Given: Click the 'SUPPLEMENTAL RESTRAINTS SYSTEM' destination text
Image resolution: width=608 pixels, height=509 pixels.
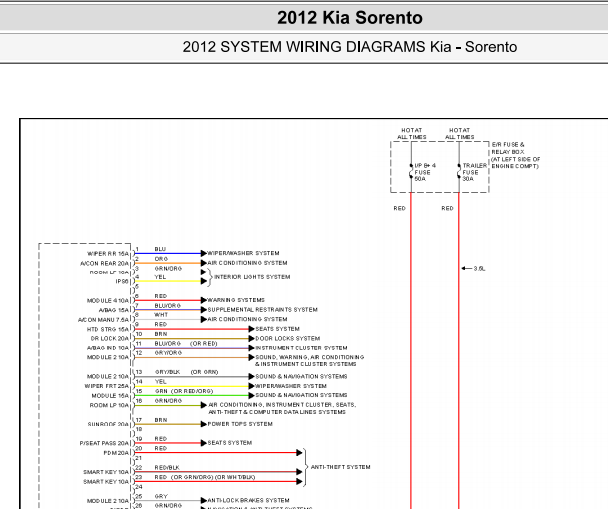Looking at the screenshot, I should (x=263, y=310).
